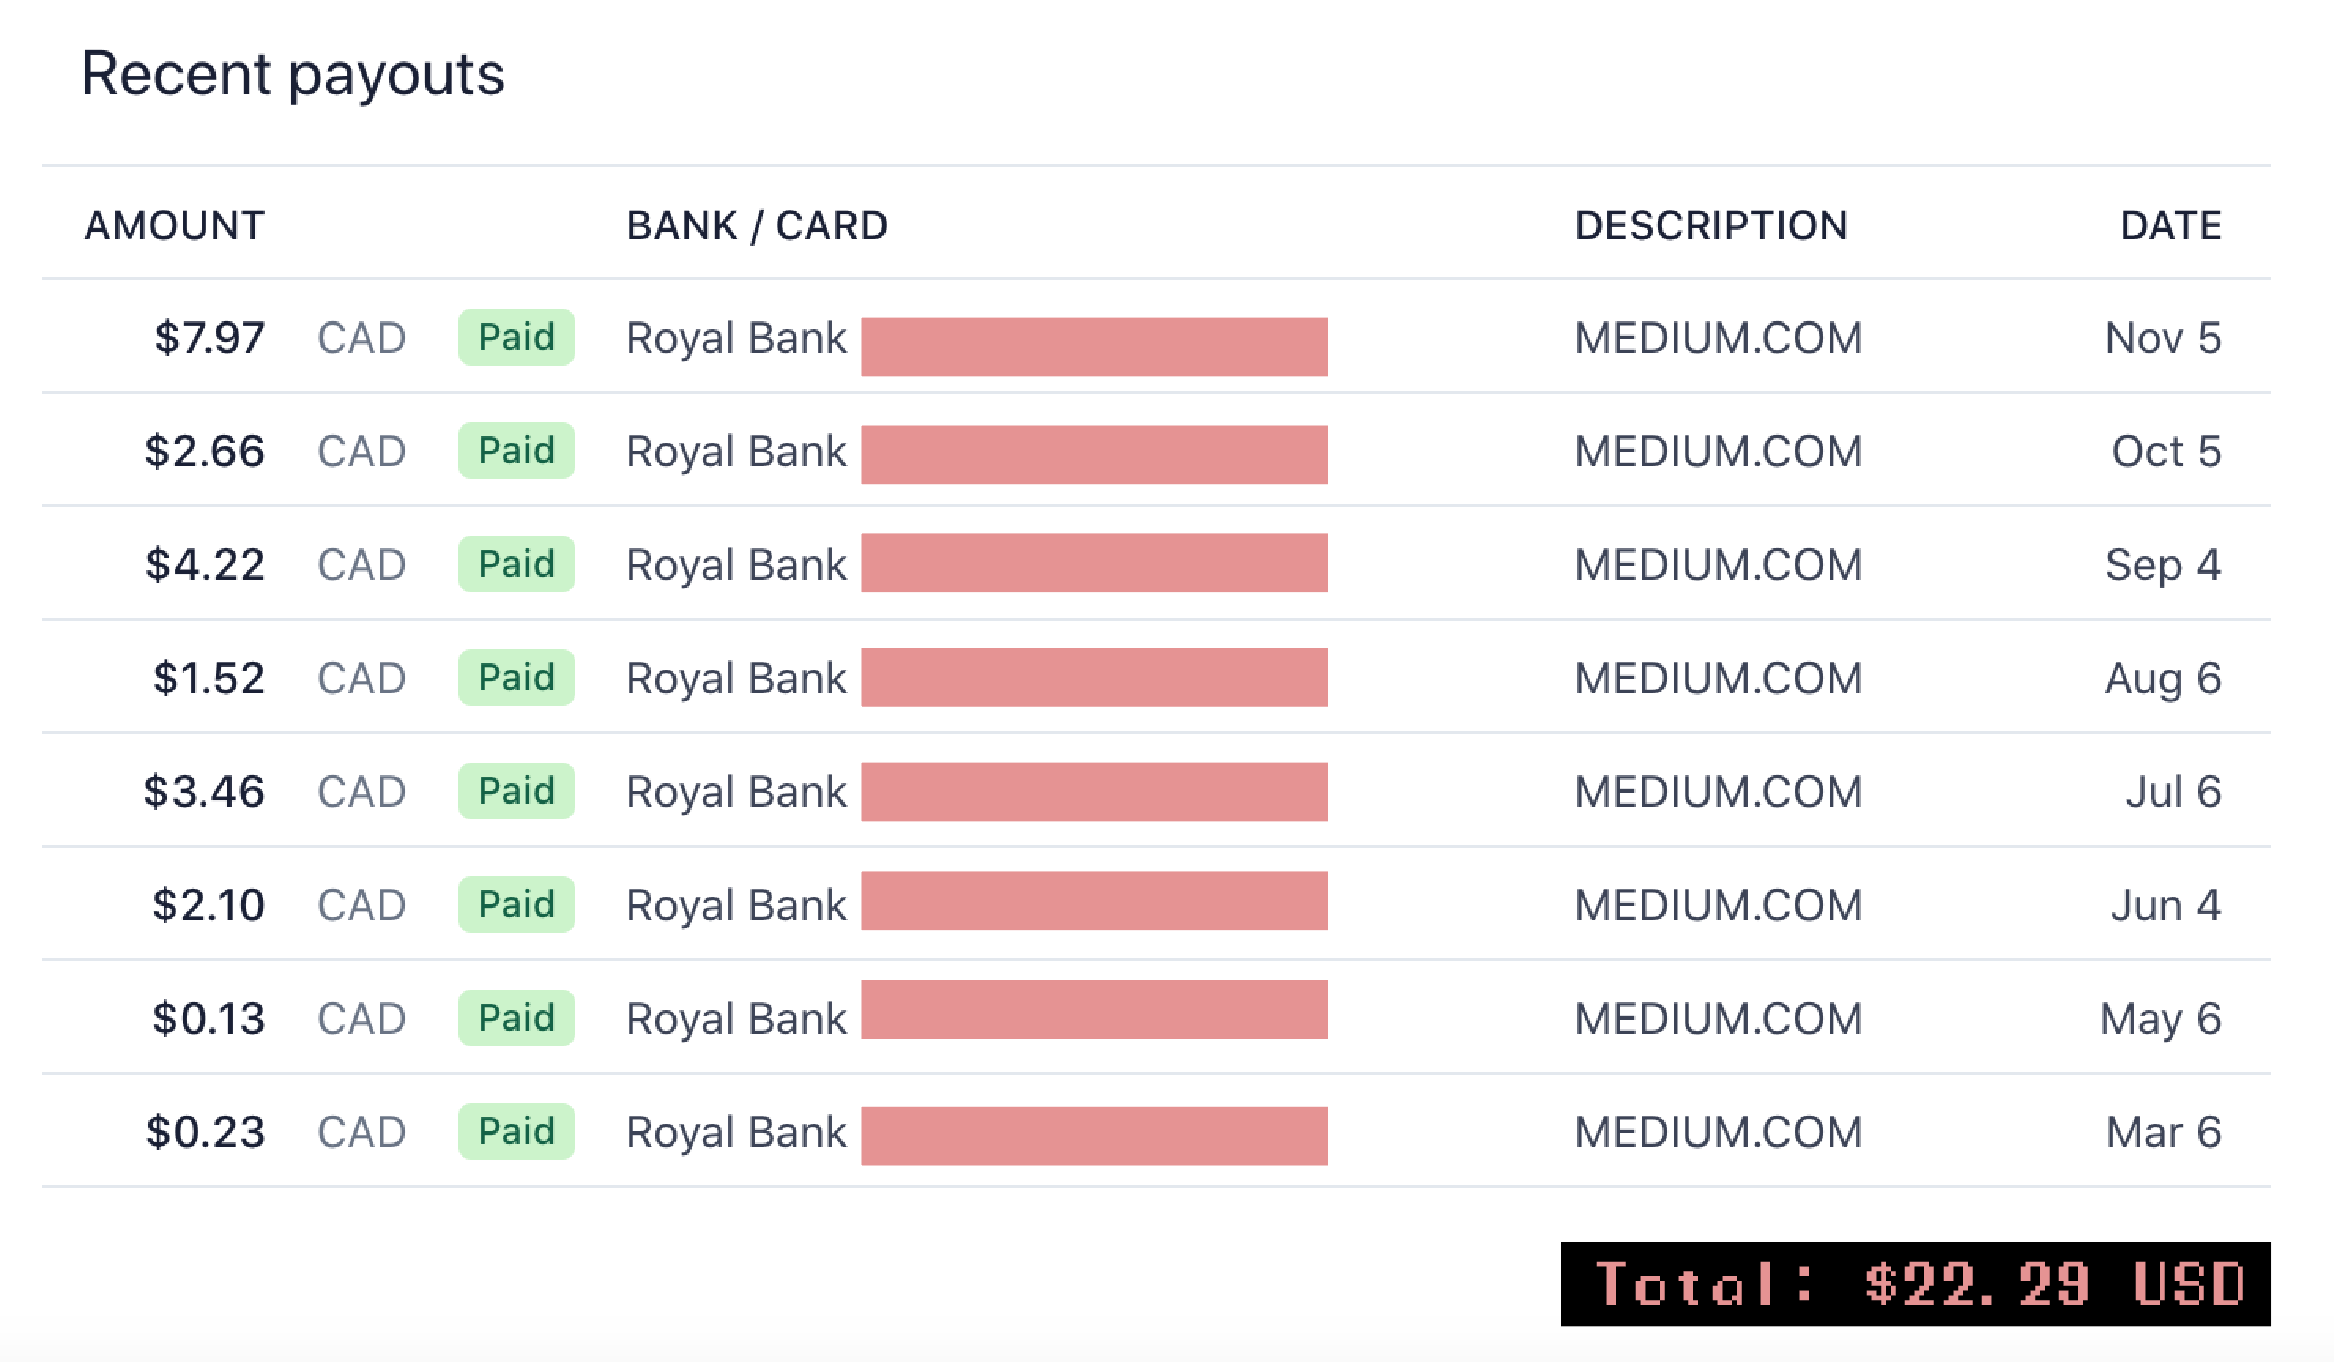Click the Paid badge on the $2.66 payout

[516, 451]
